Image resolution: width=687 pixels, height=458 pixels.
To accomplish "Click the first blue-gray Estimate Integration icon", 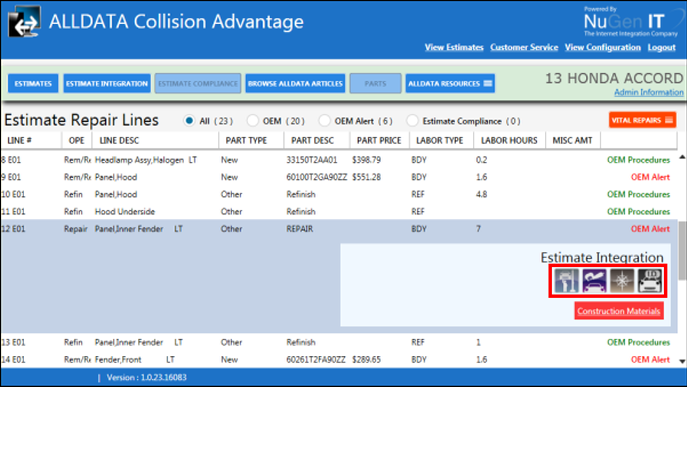I will [567, 282].
